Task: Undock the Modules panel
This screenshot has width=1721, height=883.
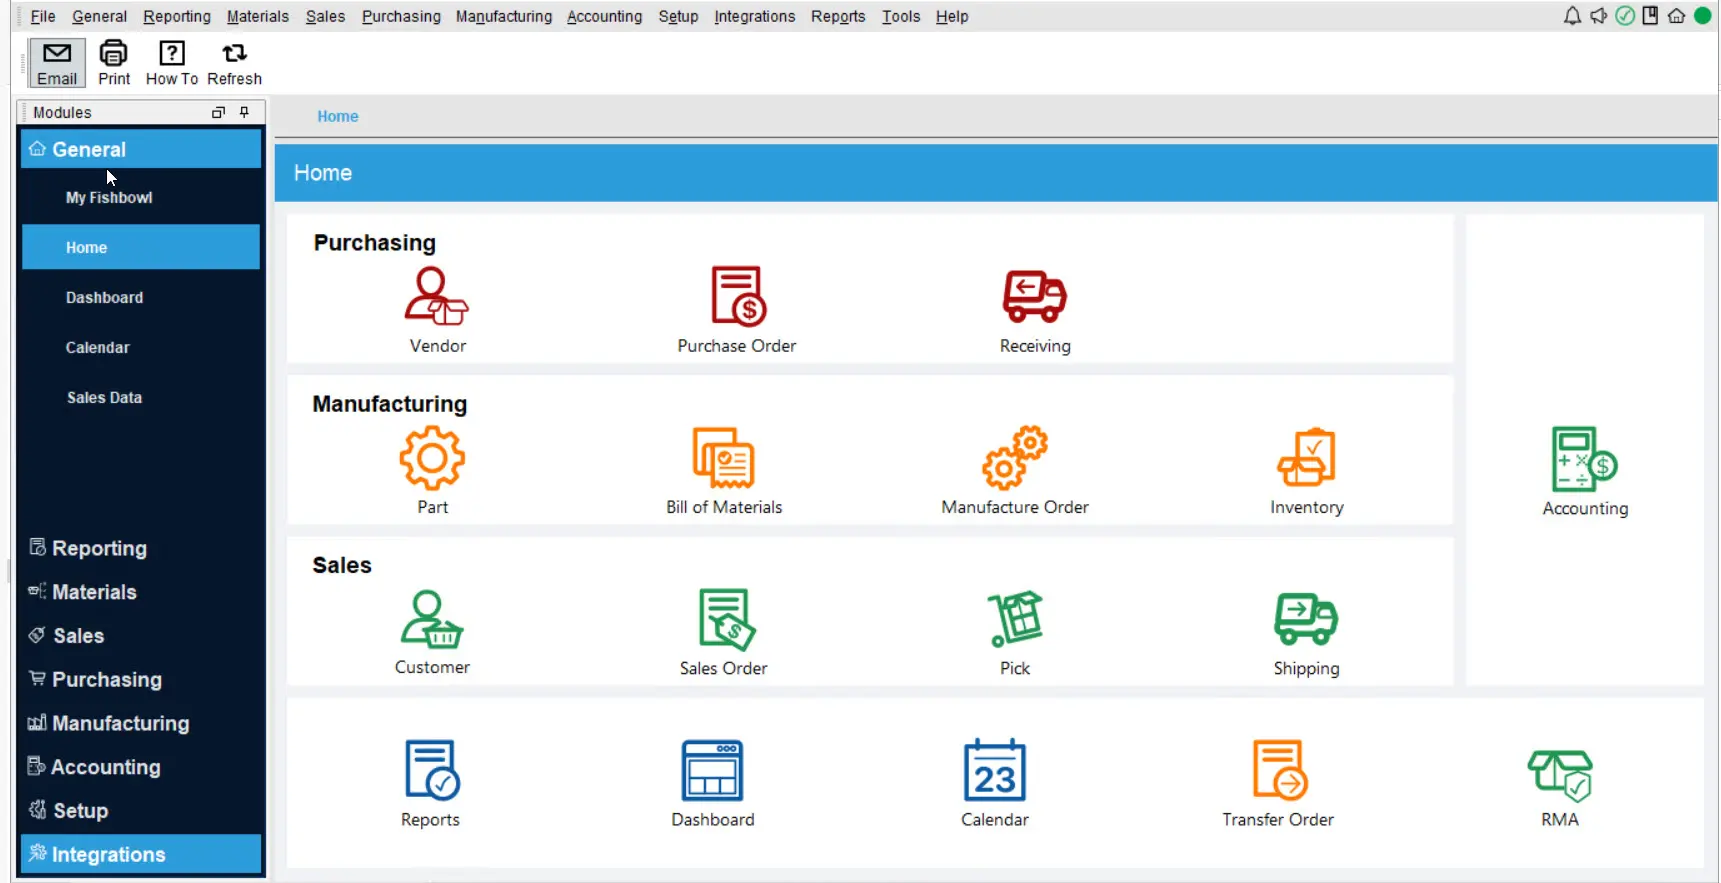Action: coord(218,112)
